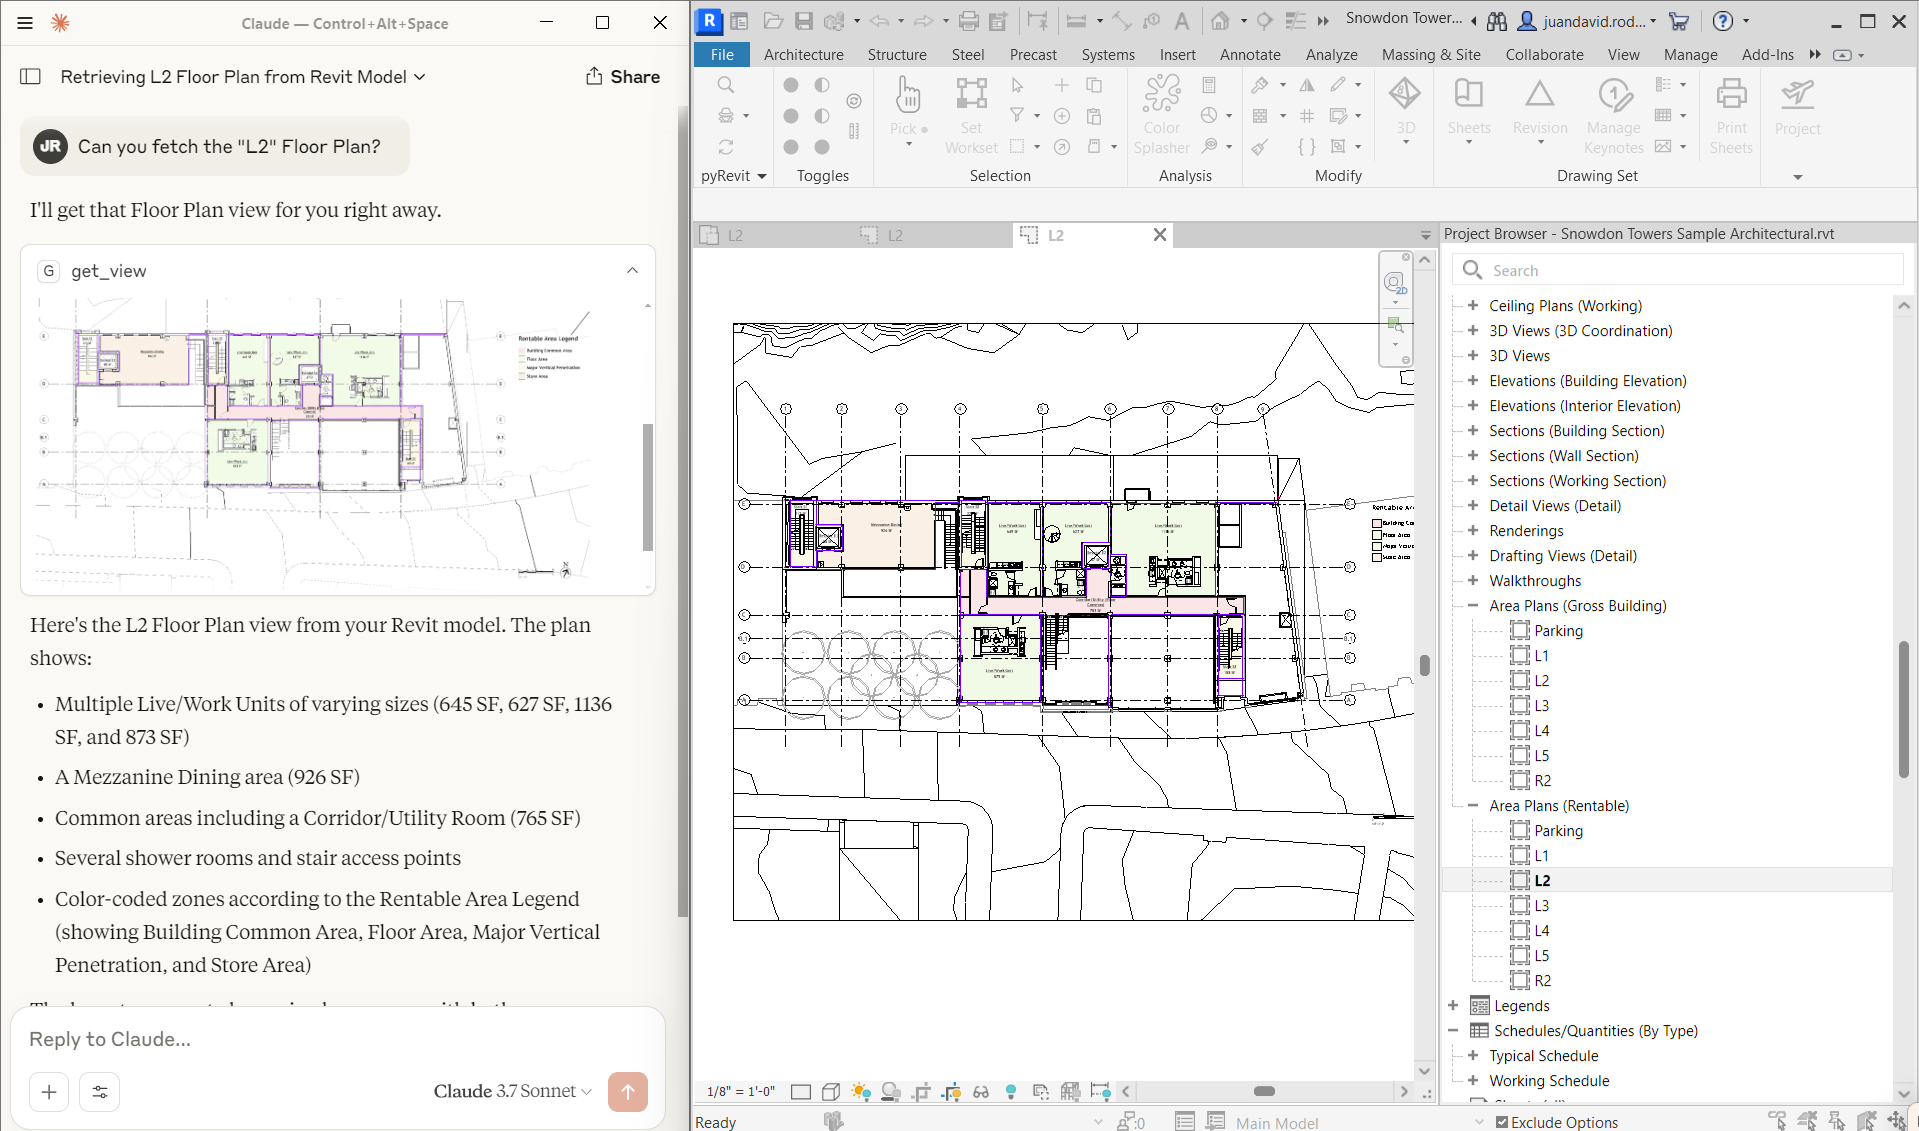Open the Annotate ribbon tab

pyautogui.click(x=1249, y=55)
